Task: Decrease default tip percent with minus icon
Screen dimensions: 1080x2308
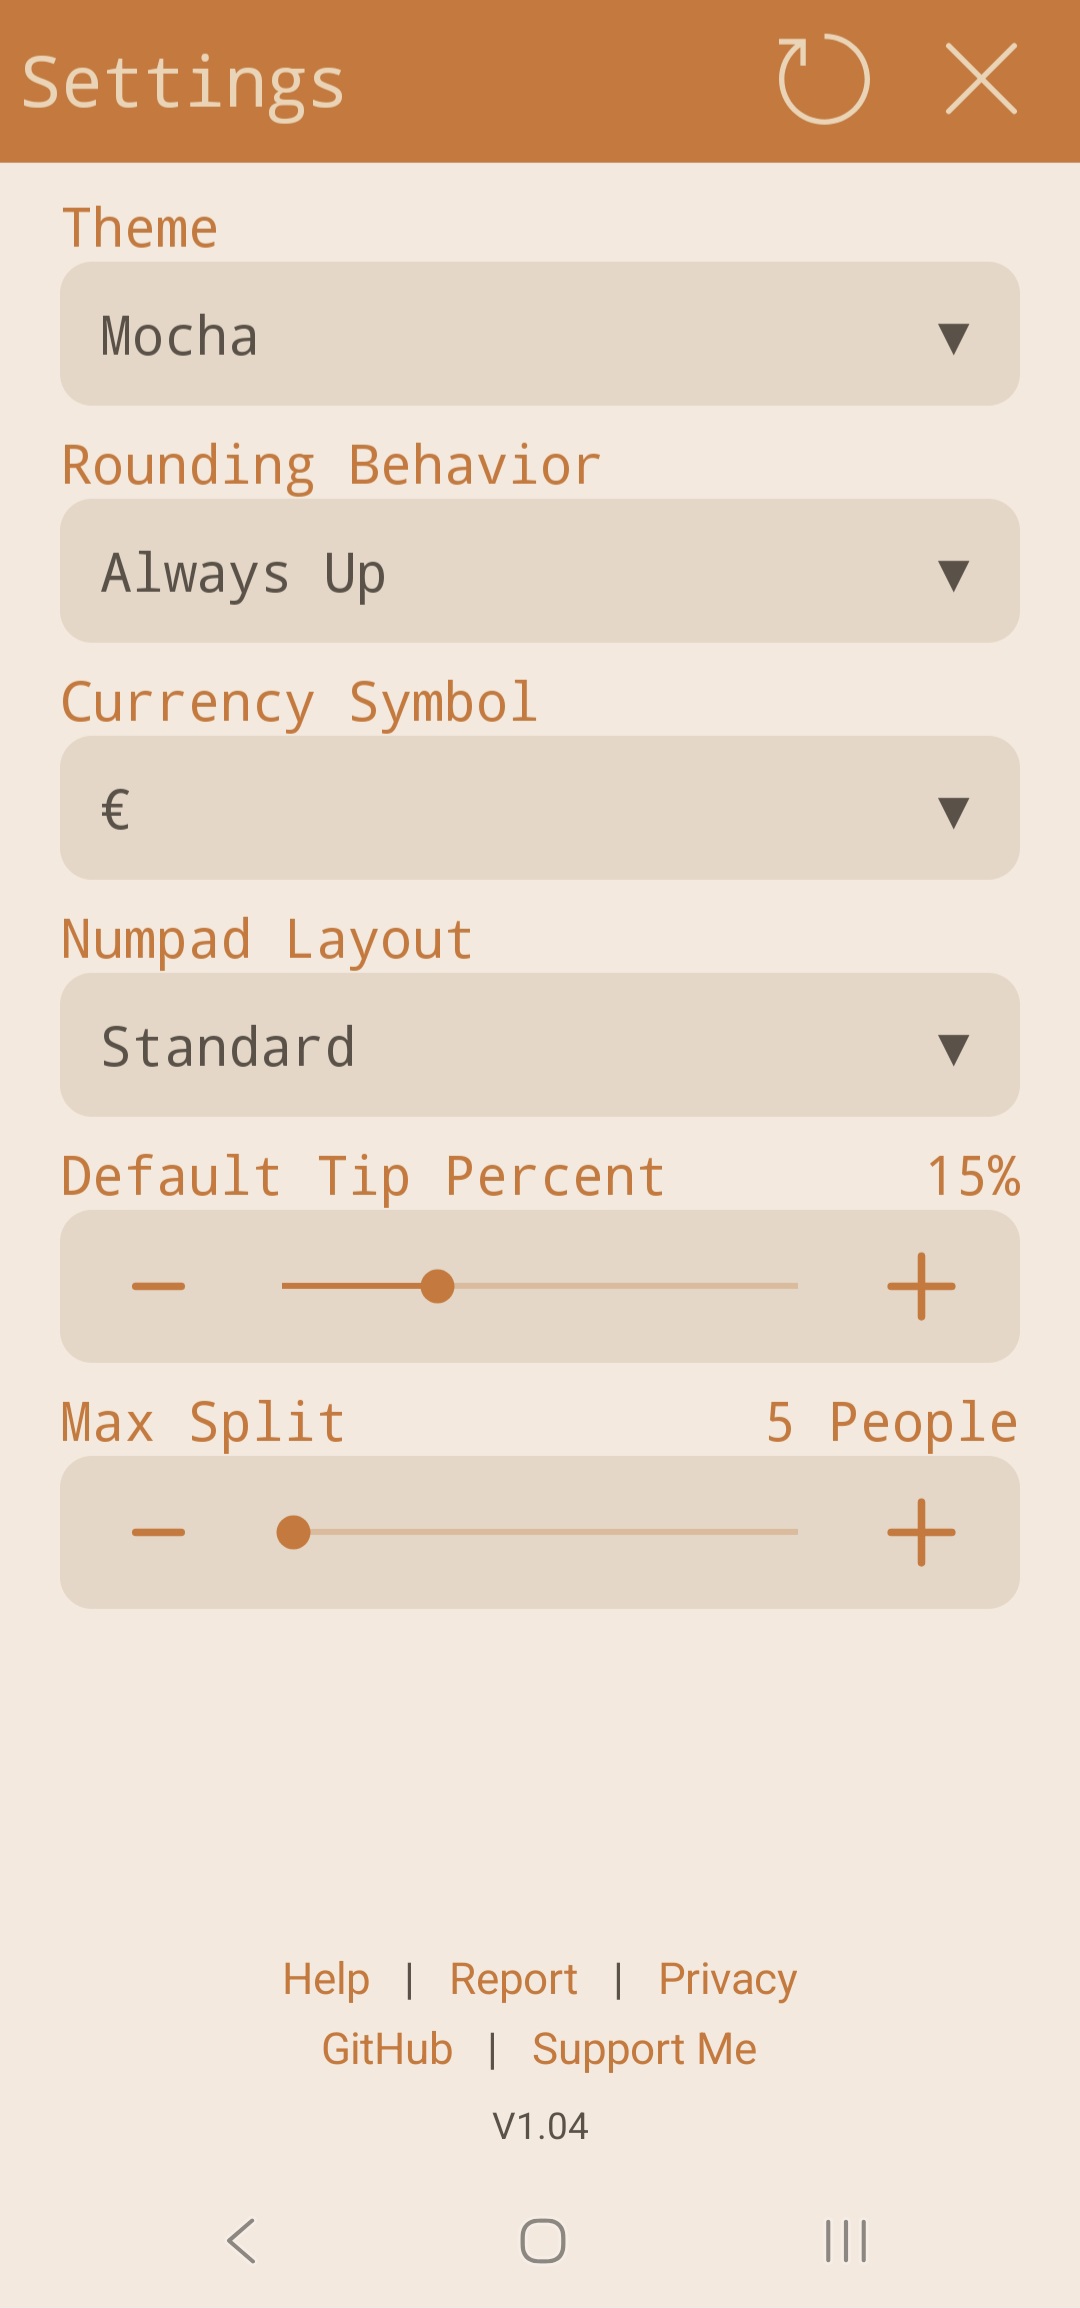Action: point(158,1286)
